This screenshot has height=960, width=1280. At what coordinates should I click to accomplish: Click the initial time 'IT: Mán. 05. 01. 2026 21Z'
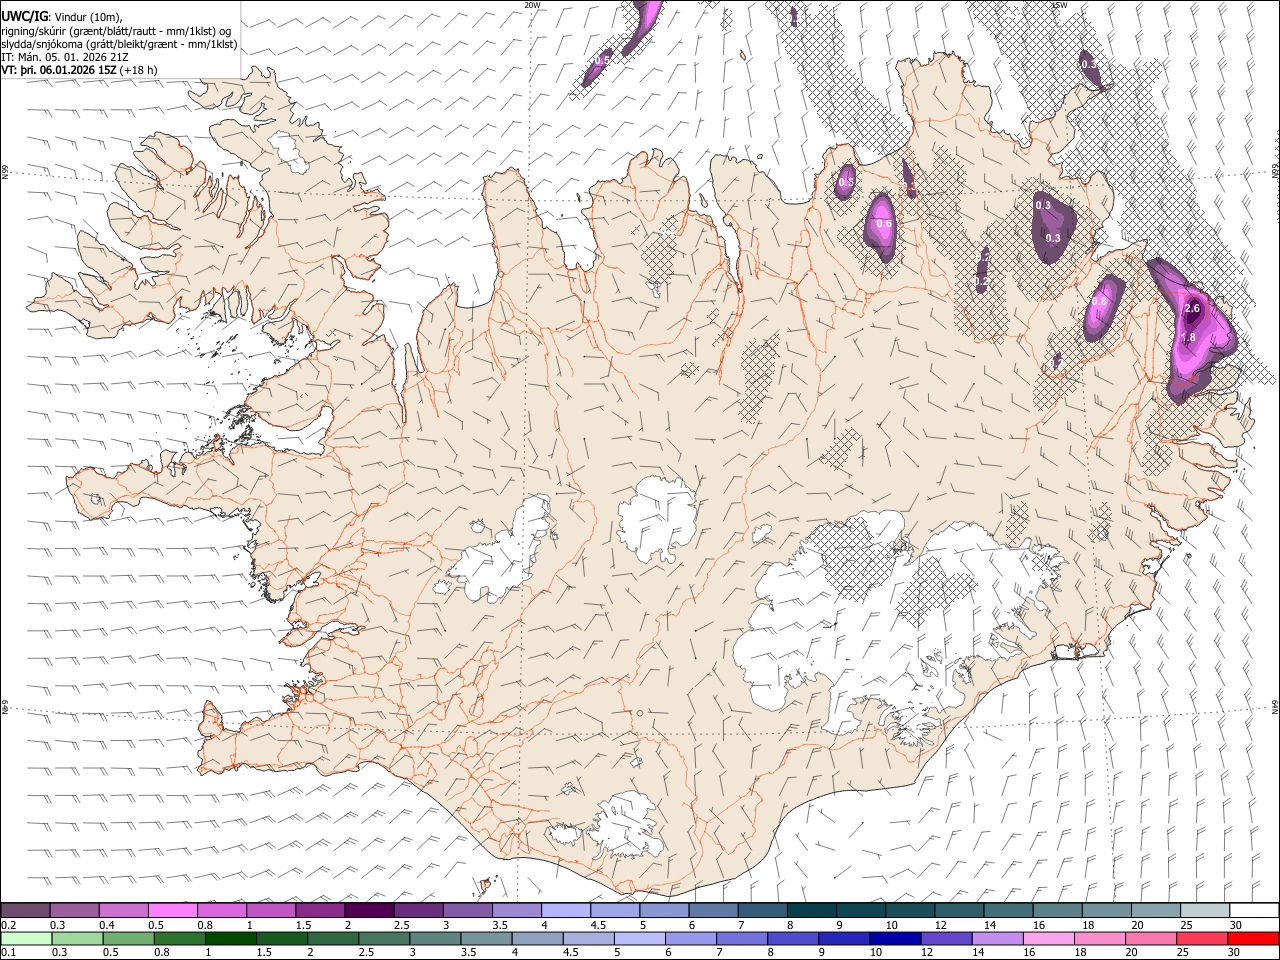click(x=64, y=57)
